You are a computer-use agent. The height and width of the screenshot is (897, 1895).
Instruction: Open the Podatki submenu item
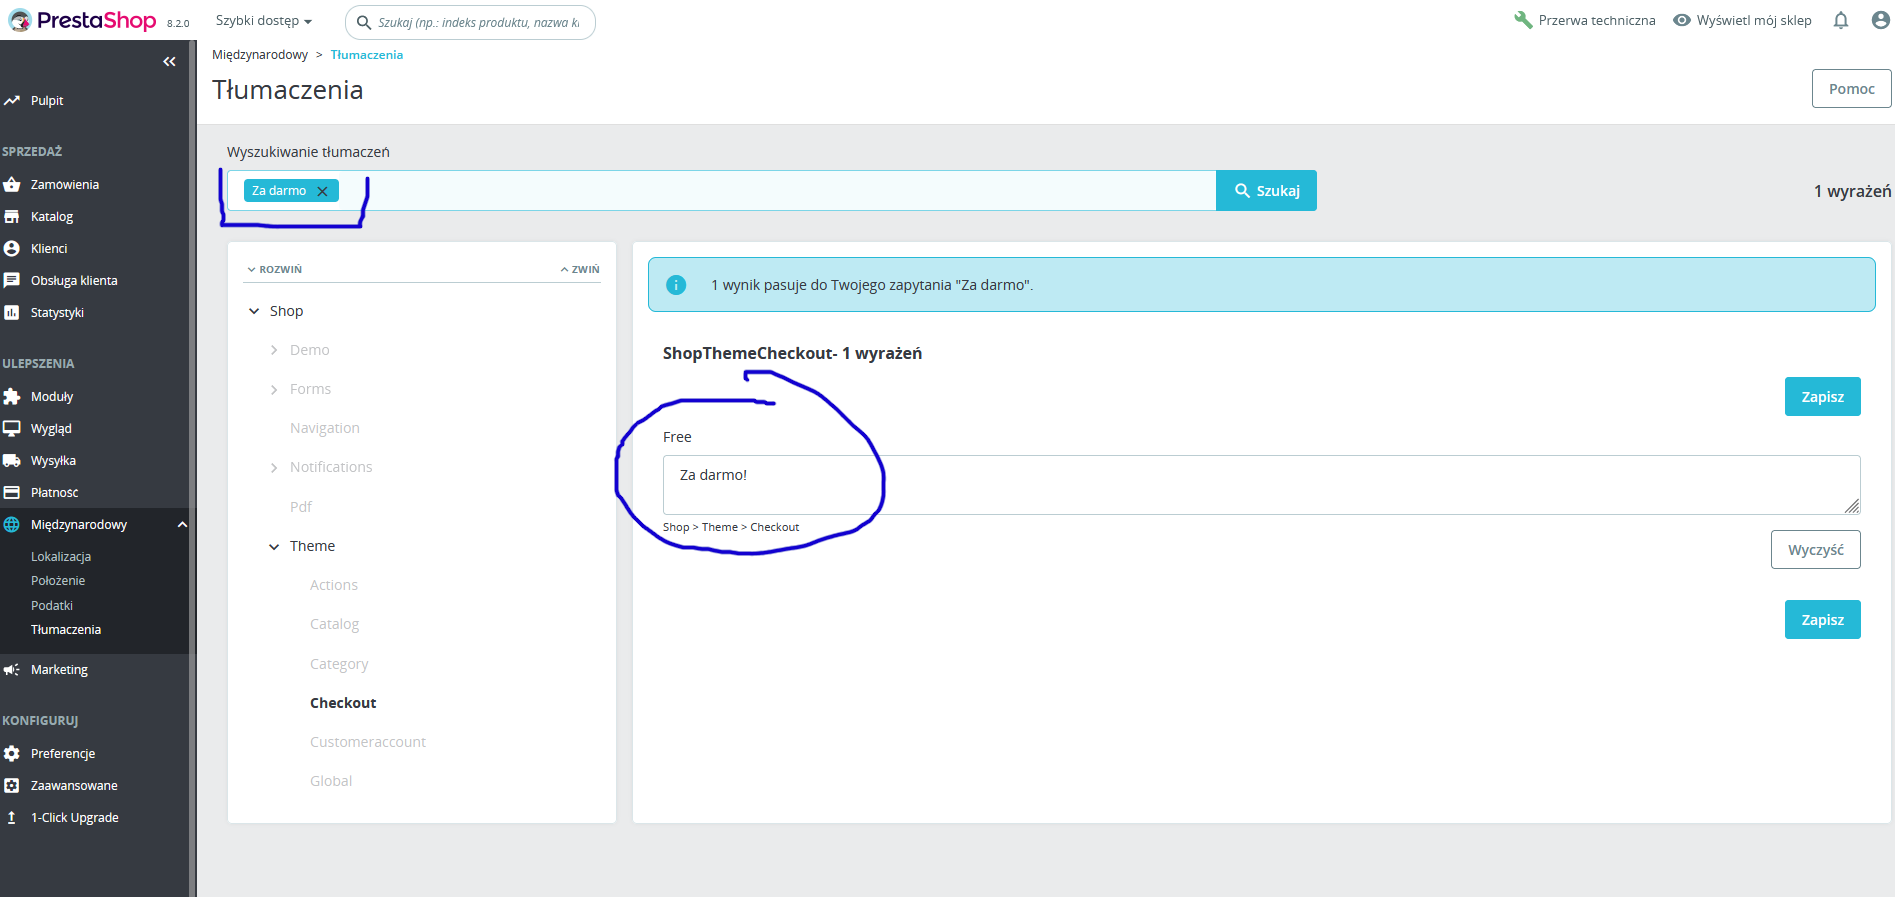pyautogui.click(x=52, y=606)
